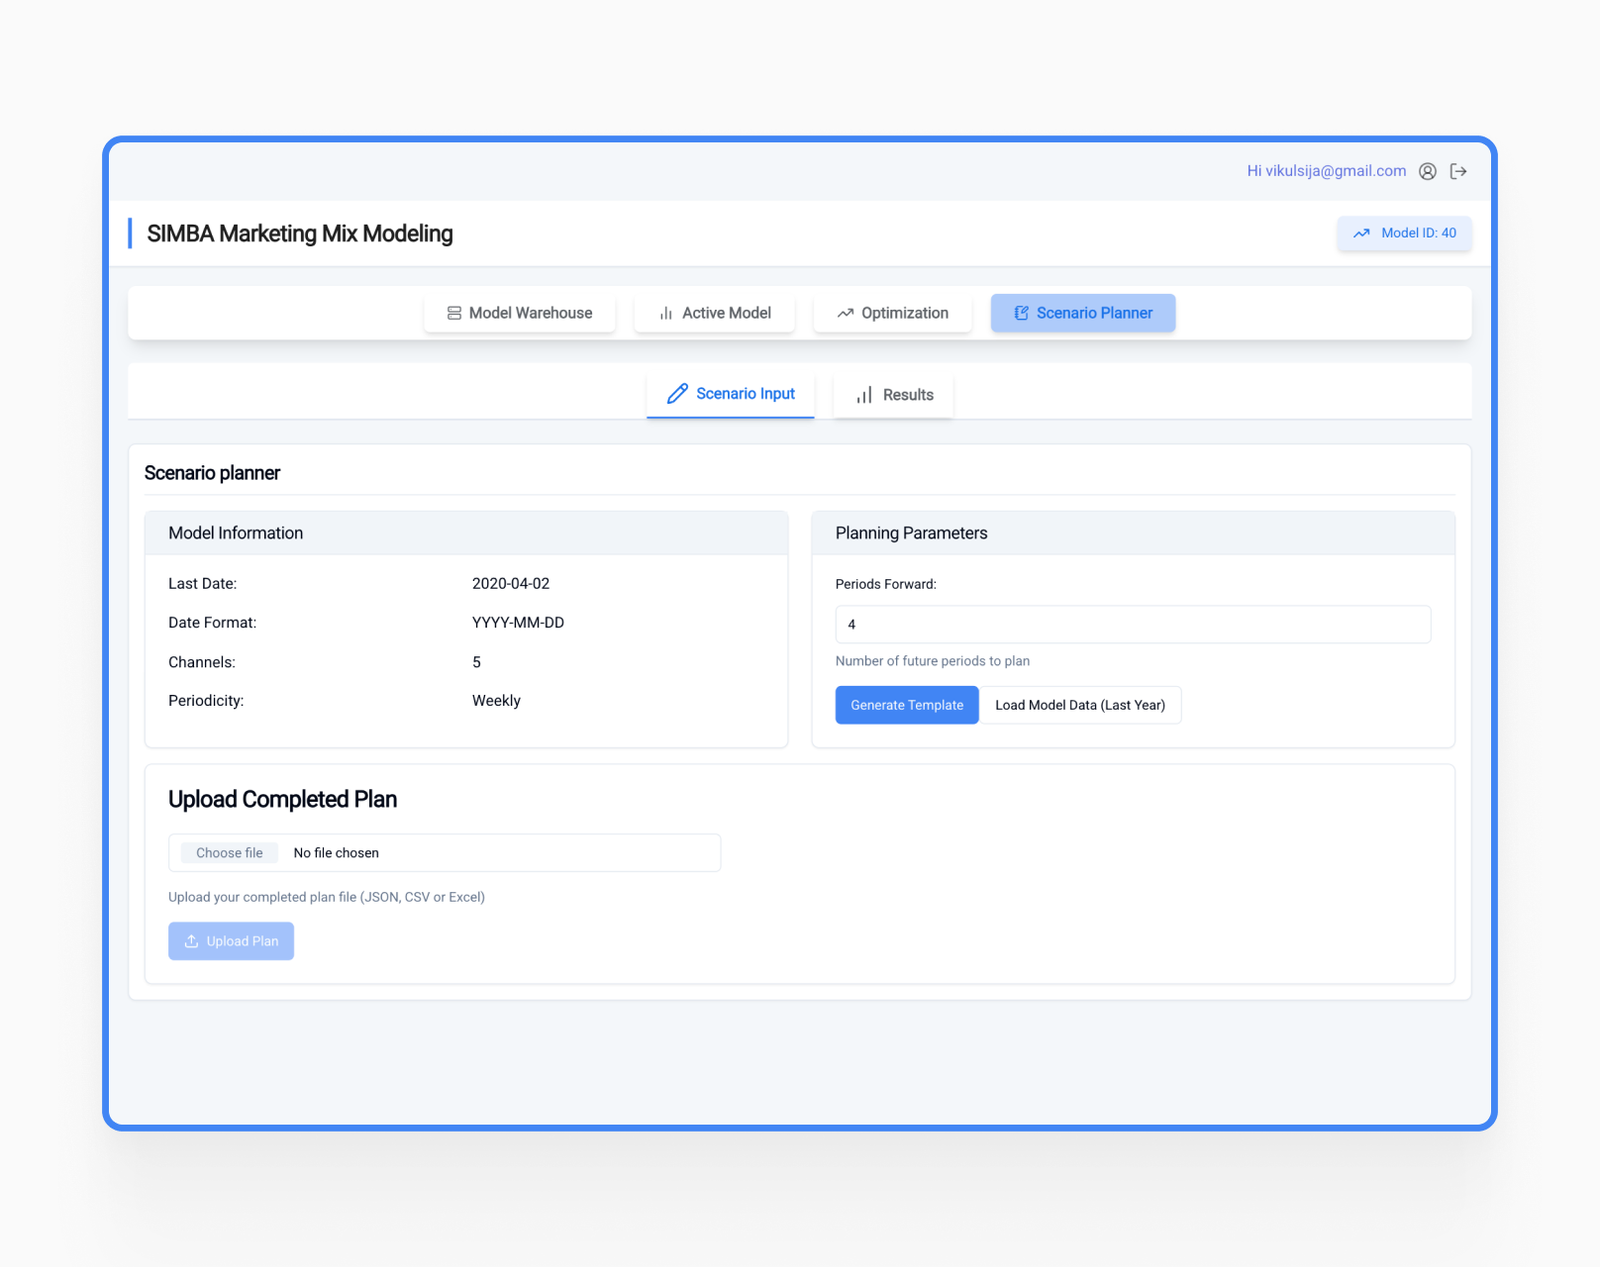Click the vikulsija@gmail.com greeting
The height and width of the screenshot is (1267, 1600).
tap(1325, 171)
